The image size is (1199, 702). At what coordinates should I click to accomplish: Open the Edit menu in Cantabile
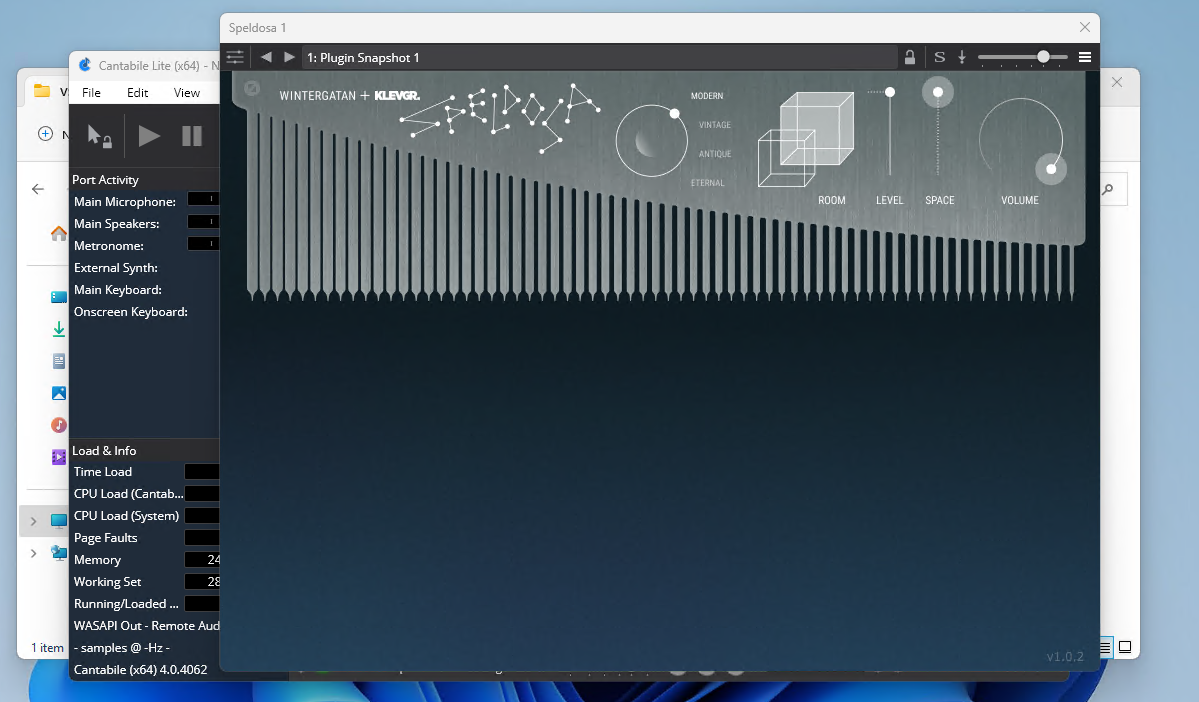[x=137, y=93]
